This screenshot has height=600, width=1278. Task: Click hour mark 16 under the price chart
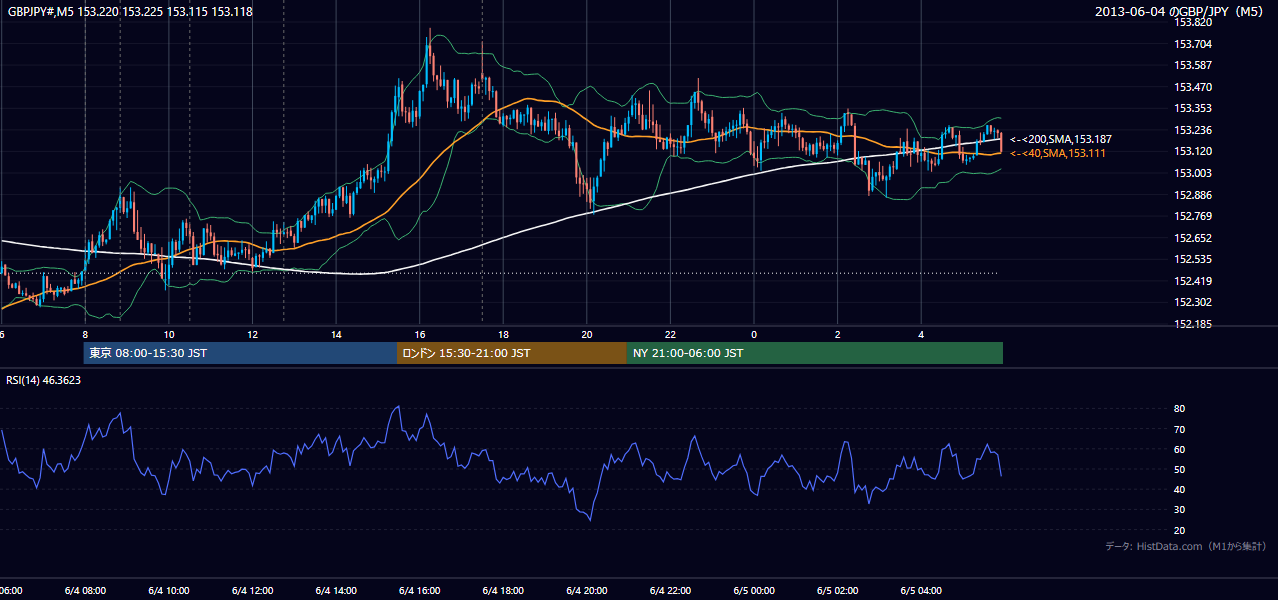tap(420, 334)
